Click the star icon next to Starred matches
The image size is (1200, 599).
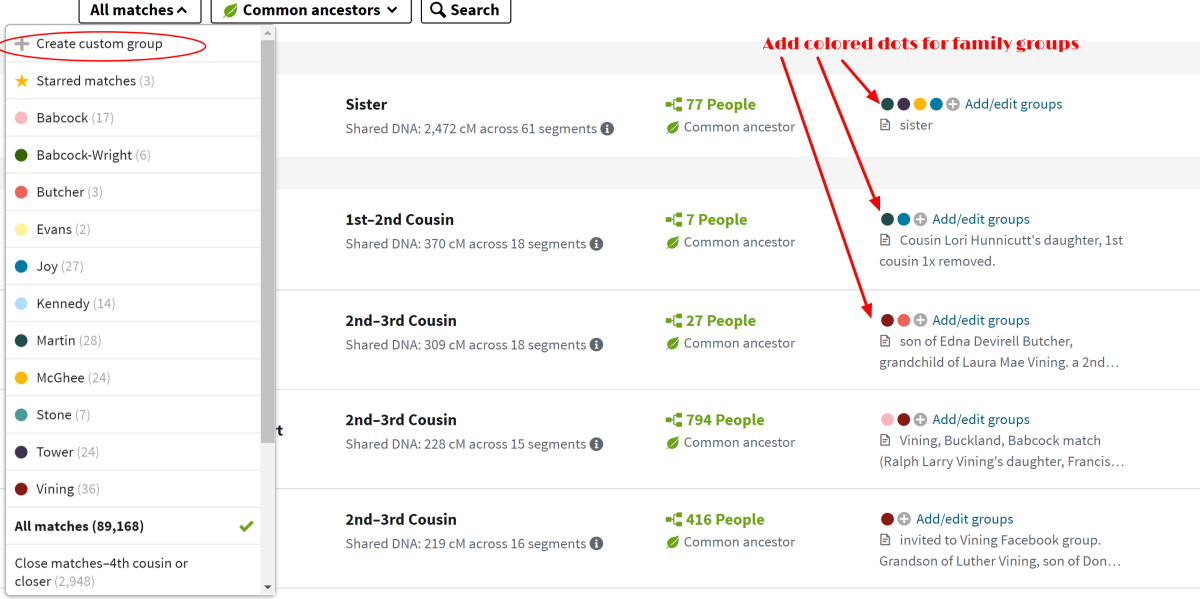tap(23, 81)
